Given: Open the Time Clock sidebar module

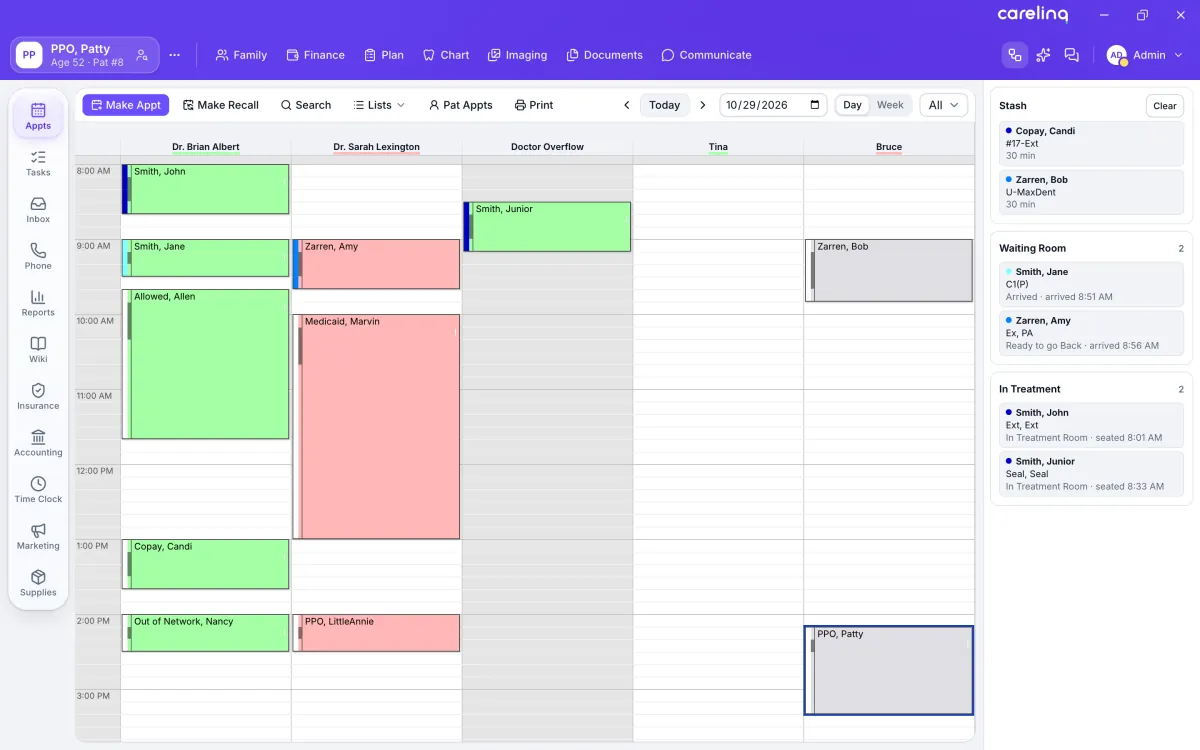Looking at the screenshot, I should point(38,490).
